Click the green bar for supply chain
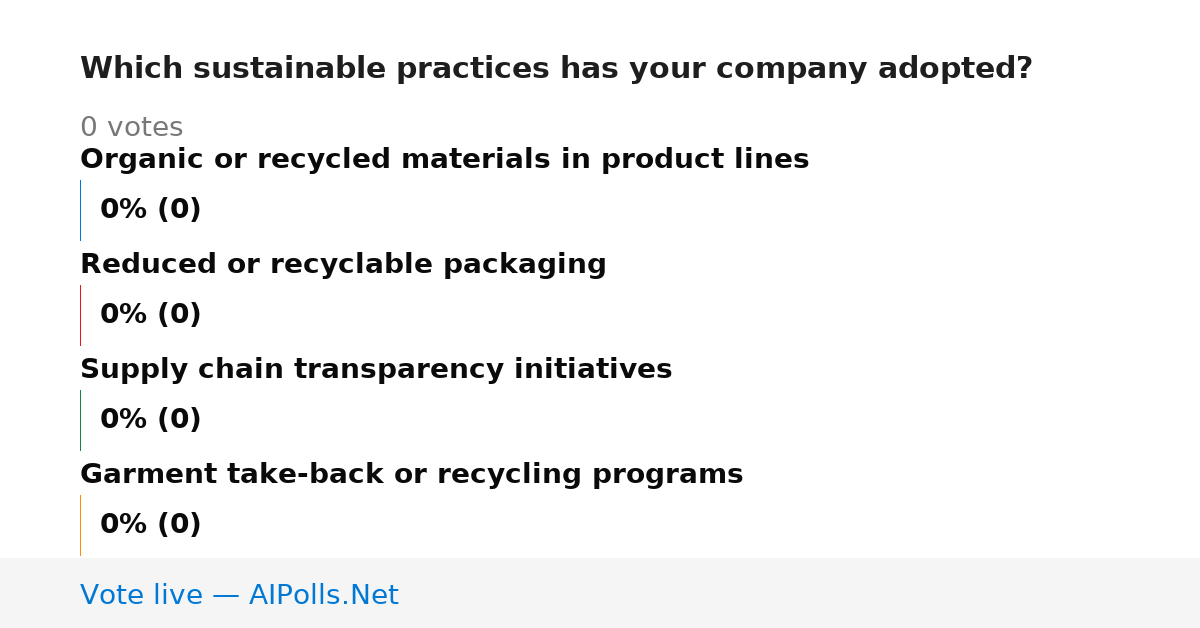Image resolution: width=1200 pixels, height=628 pixels. pos(80,420)
